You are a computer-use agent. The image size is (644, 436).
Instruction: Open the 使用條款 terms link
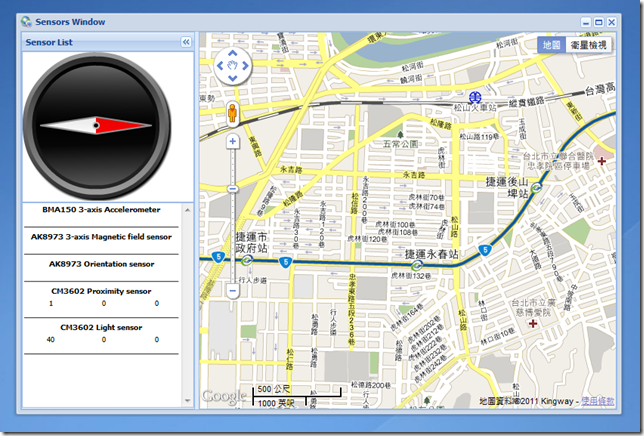(598, 401)
